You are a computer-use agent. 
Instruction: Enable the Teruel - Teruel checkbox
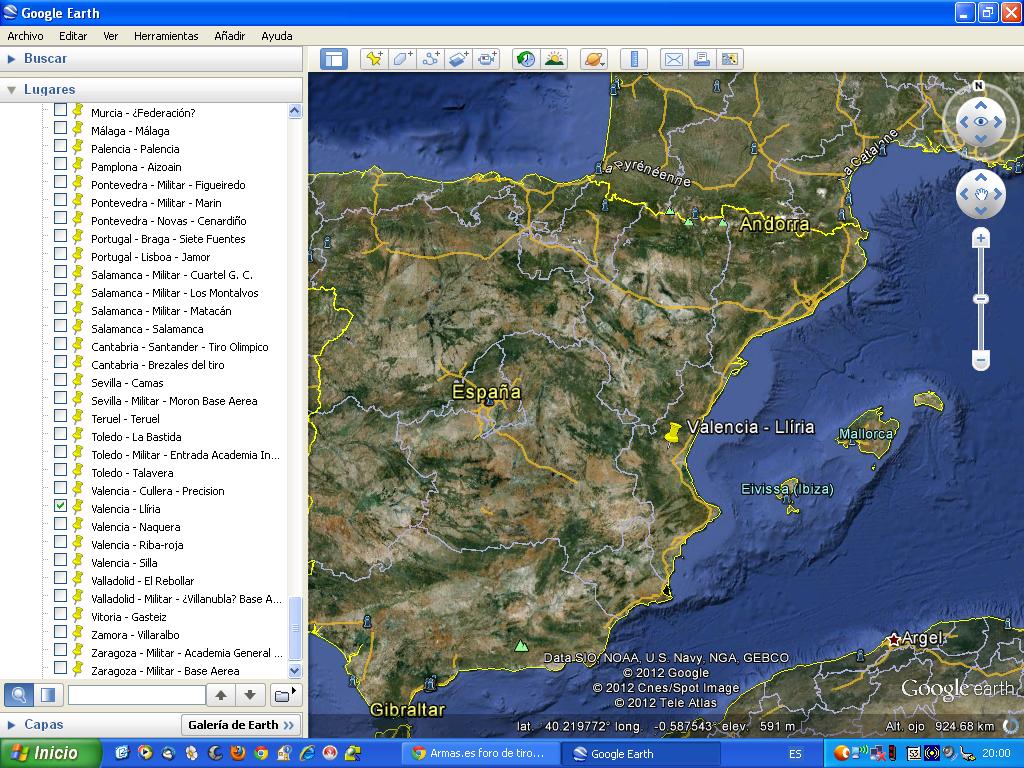click(x=61, y=417)
